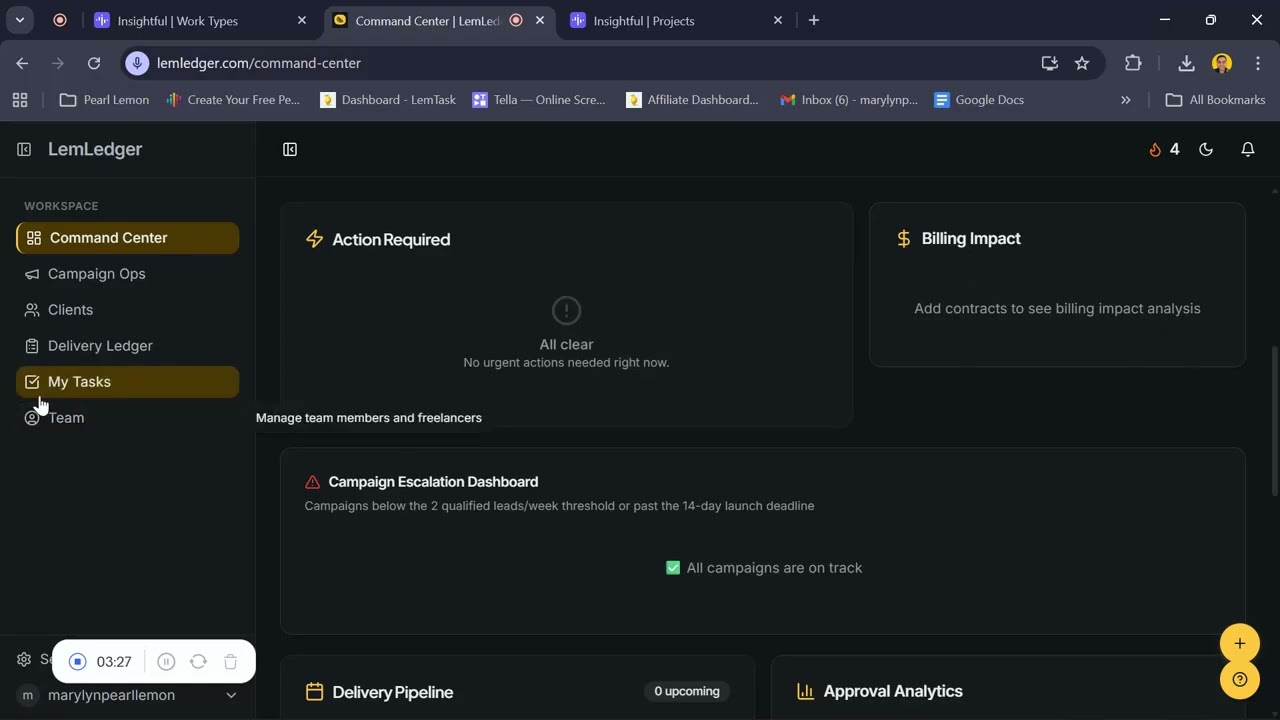This screenshot has height=720, width=1280.
Task: Open Tella Online Screen bookmark
Action: 539,100
